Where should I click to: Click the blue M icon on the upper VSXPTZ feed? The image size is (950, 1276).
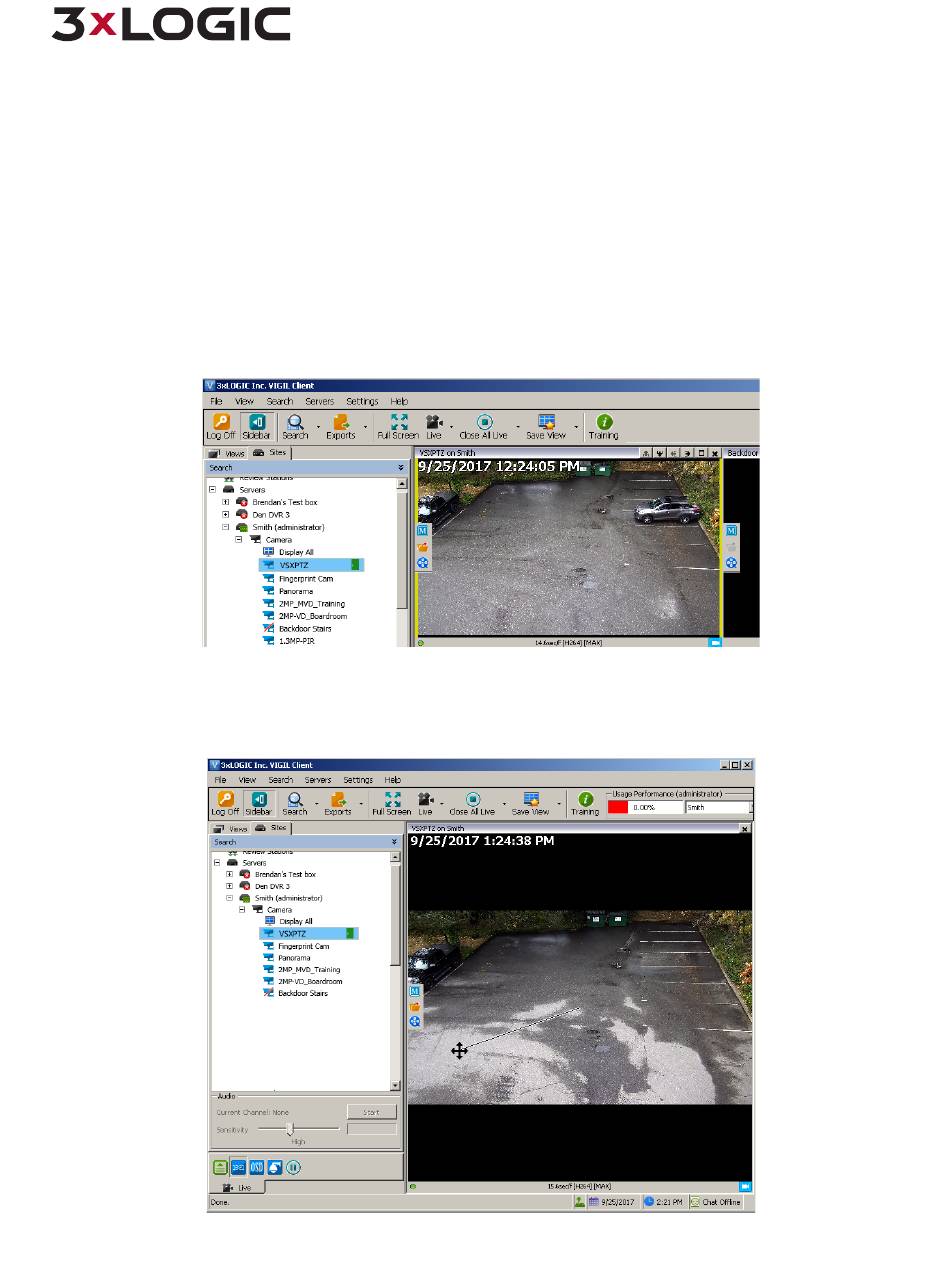tap(422, 530)
